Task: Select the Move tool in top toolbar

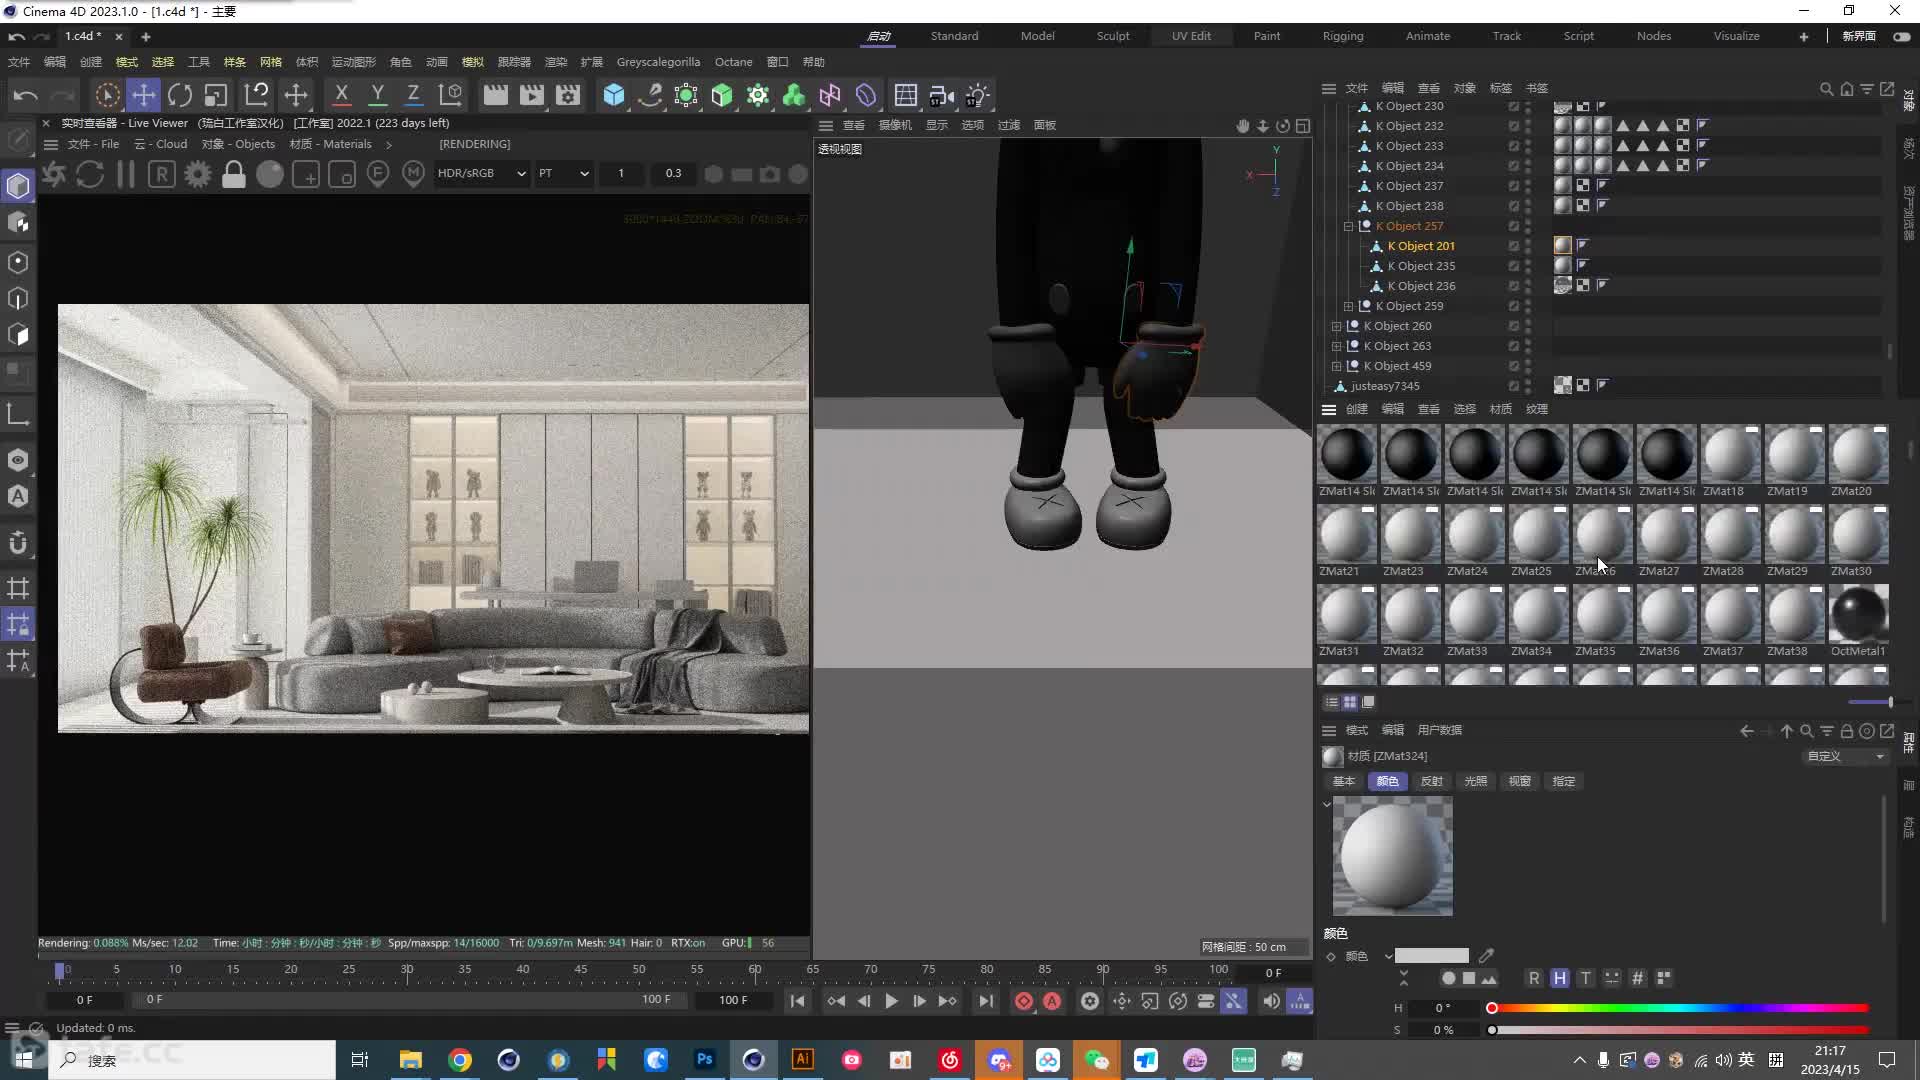Action: point(143,95)
